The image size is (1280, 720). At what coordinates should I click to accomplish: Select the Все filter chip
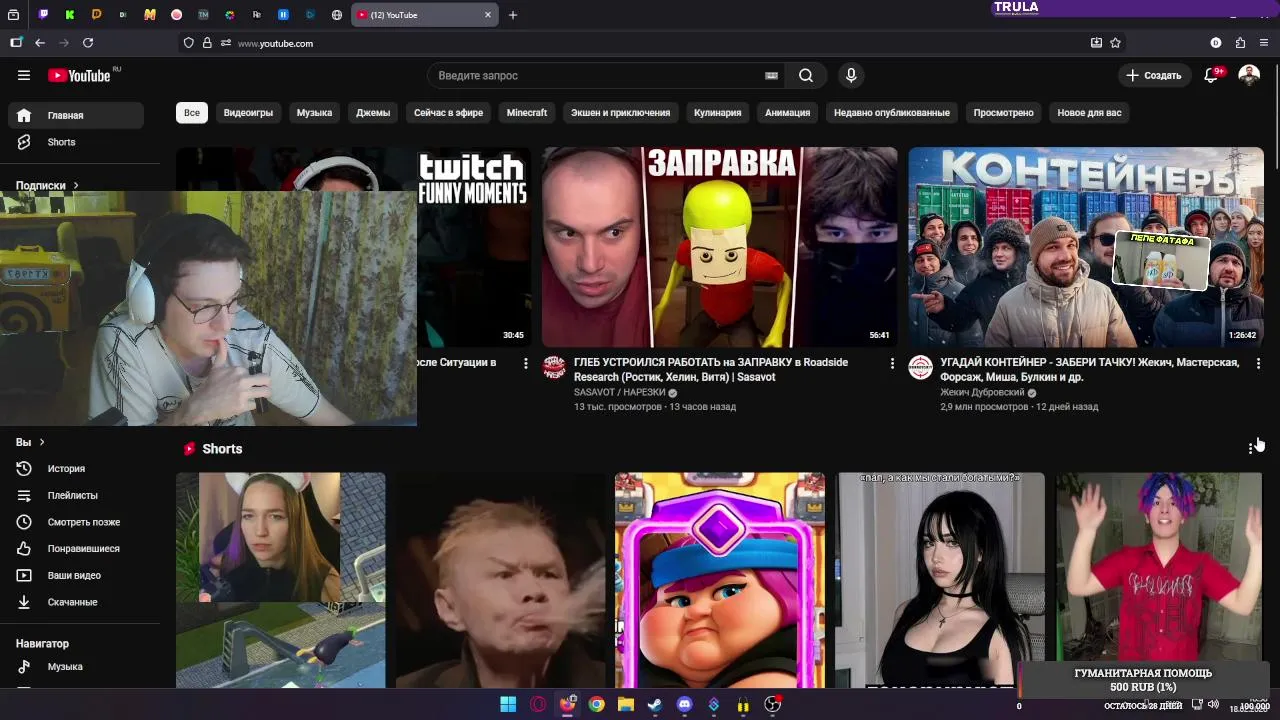pos(192,112)
